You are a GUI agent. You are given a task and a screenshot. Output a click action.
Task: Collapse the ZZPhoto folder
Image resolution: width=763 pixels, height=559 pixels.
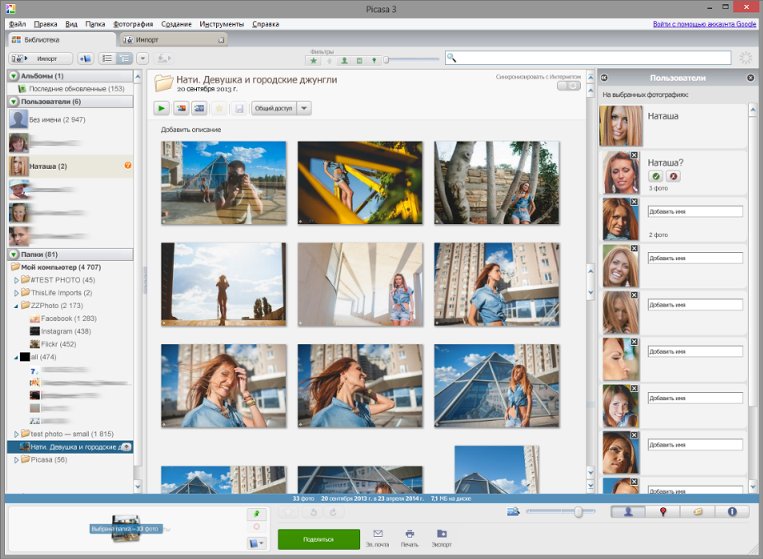(x=16, y=306)
